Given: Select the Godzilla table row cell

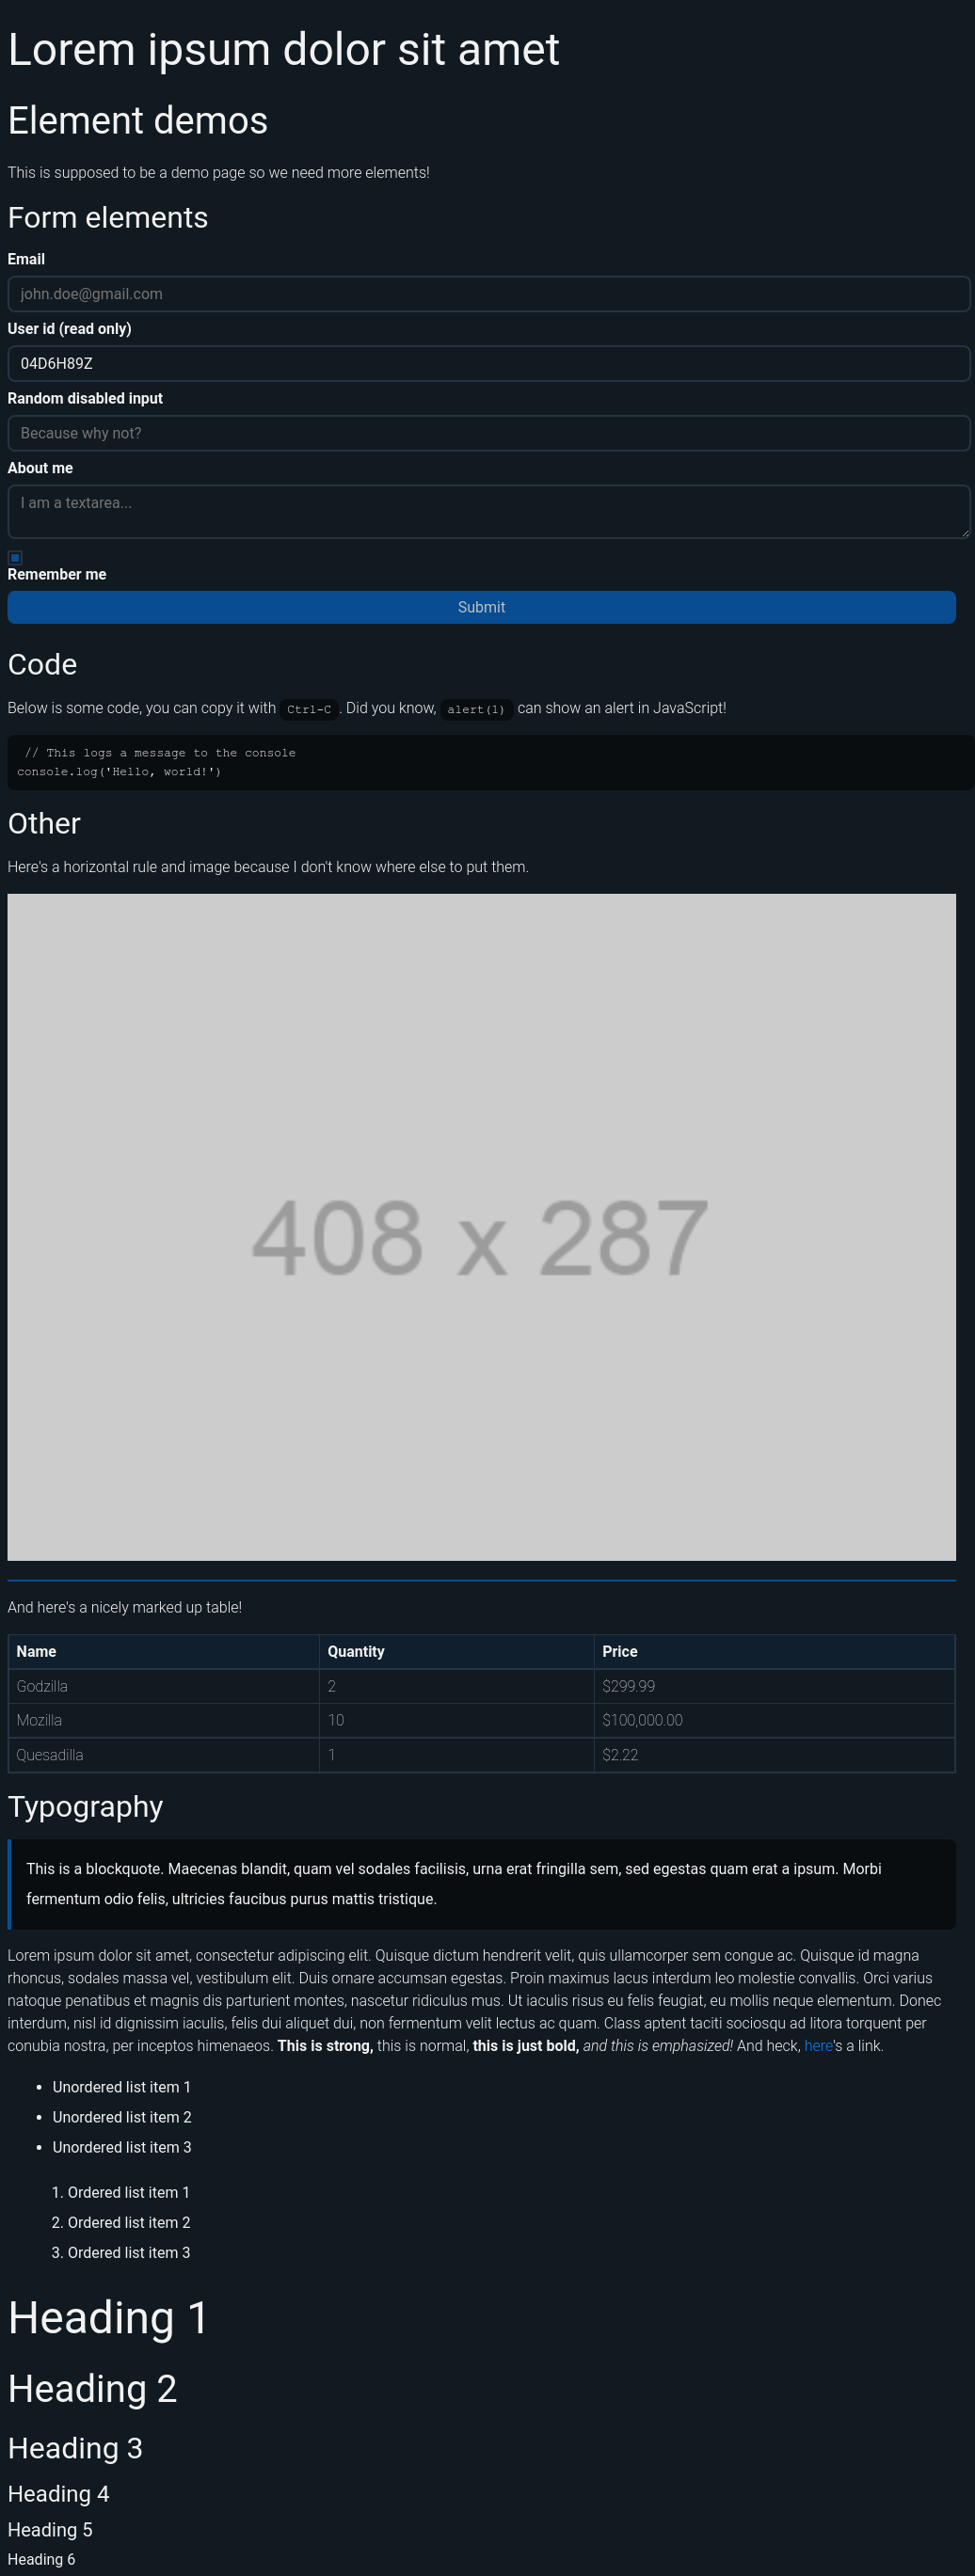Looking at the screenshot, I should coord(164,1686).
